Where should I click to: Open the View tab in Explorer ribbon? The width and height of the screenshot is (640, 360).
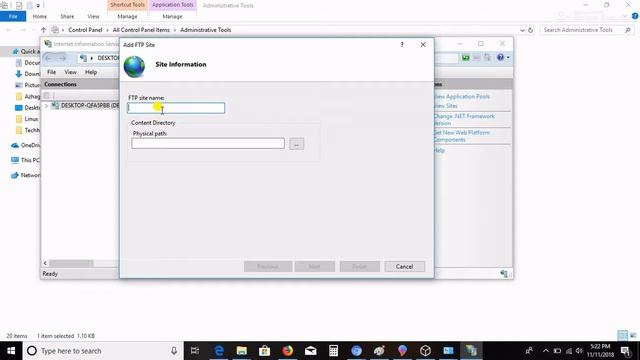93,16
